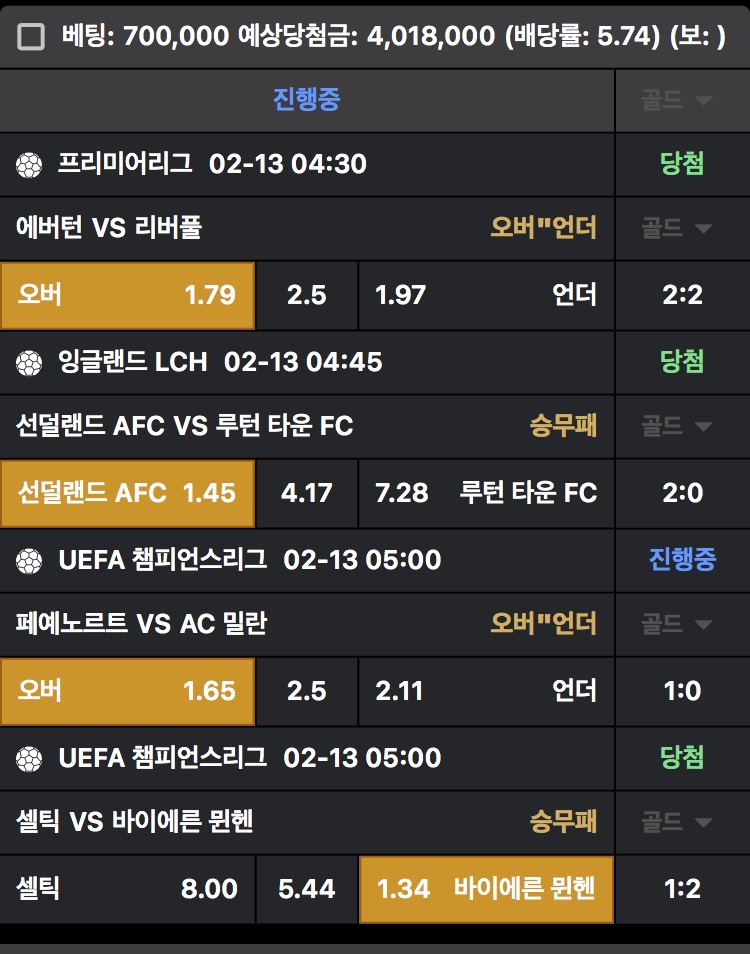Select 오버 1.65 for 페예노르트 match
Screen dimensions: 750x954
click(x=128, y=691)
